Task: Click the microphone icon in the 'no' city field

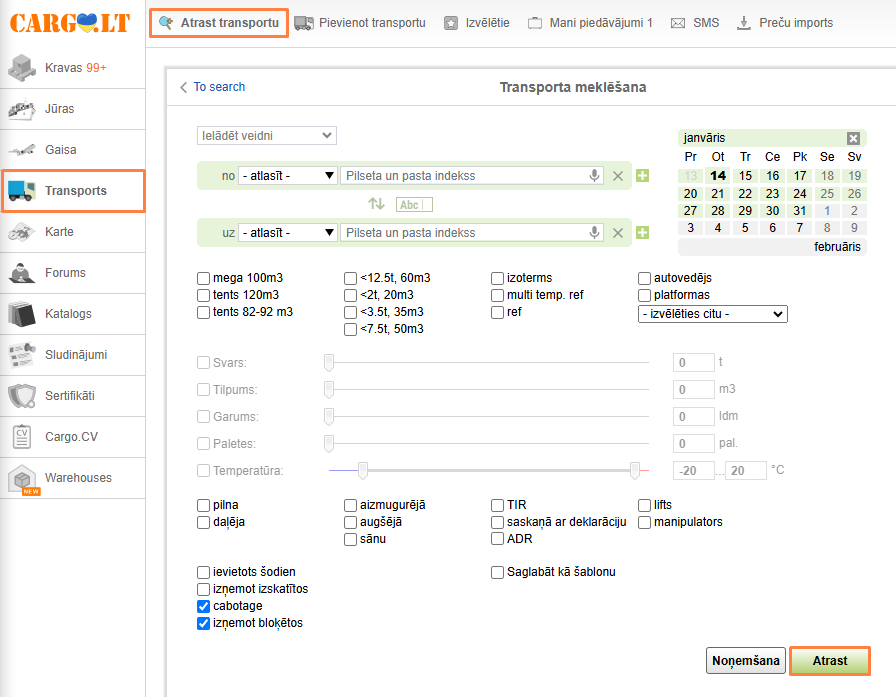Action: tap(595, 176)
